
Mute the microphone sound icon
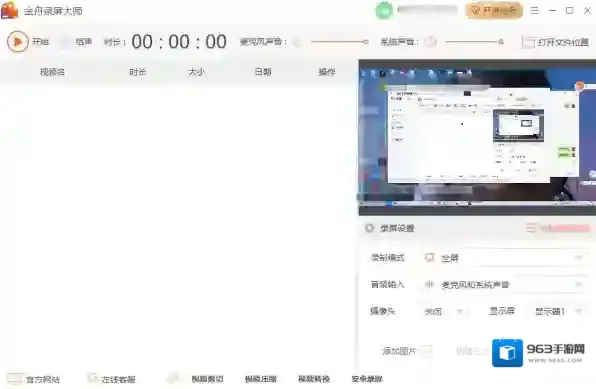297,42
